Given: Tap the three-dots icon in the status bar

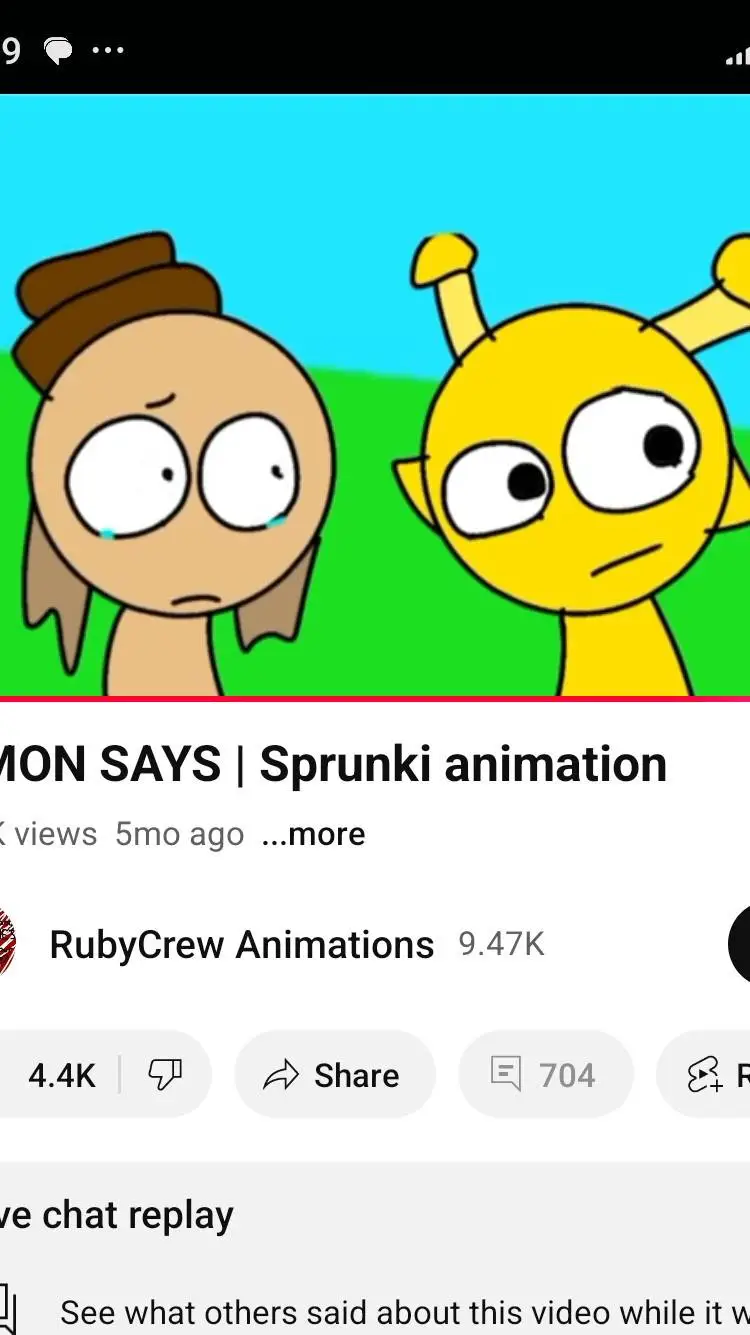Looking at the screenshot, I should (x=108, y=50).
